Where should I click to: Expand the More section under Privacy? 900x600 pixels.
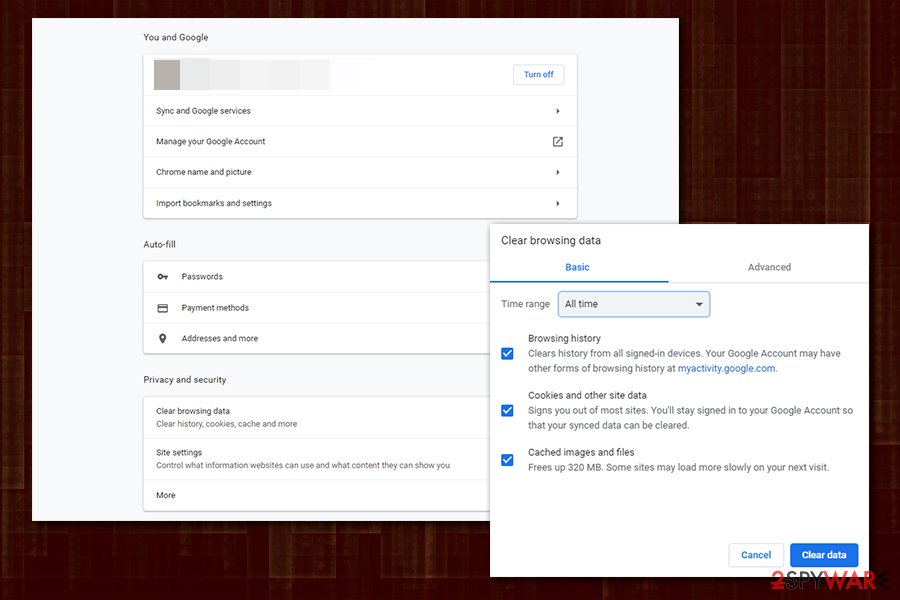coord(316,495)
